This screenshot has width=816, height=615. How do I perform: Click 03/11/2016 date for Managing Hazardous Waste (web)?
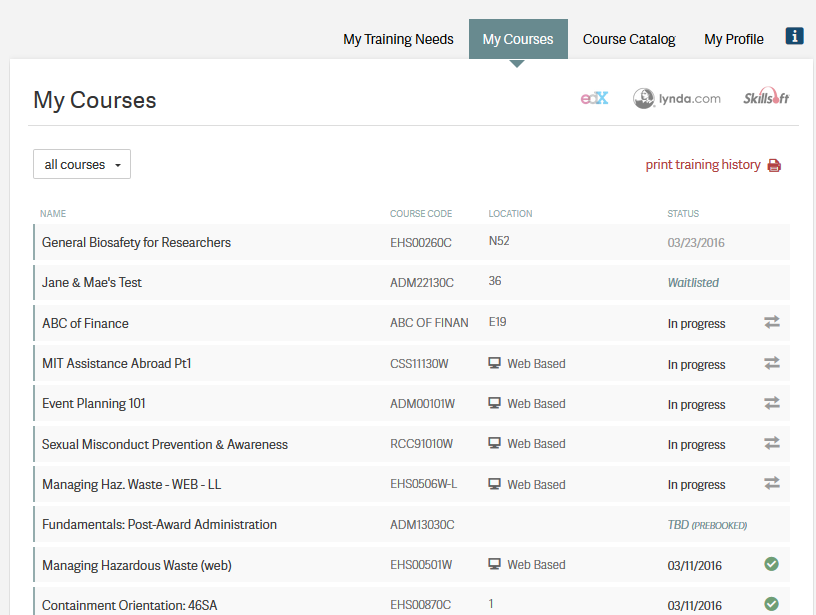tap(695, 565)
